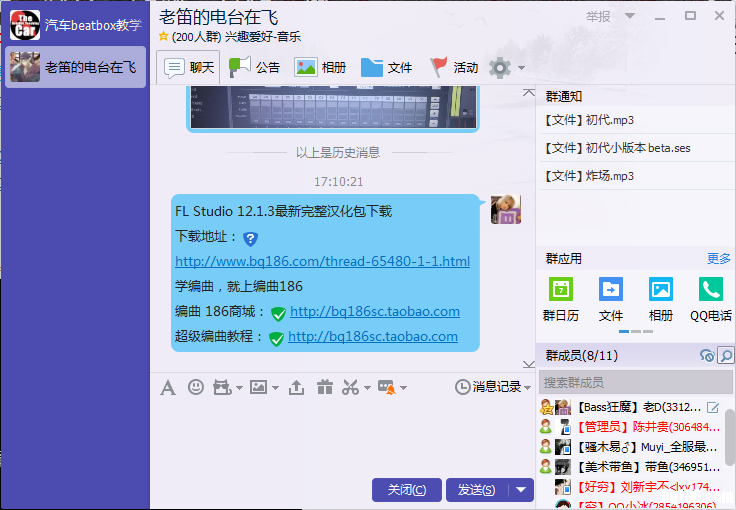The width and height of the screenshot is (736, 510).
Task: Click the send image icon
Action: point(258,387)
